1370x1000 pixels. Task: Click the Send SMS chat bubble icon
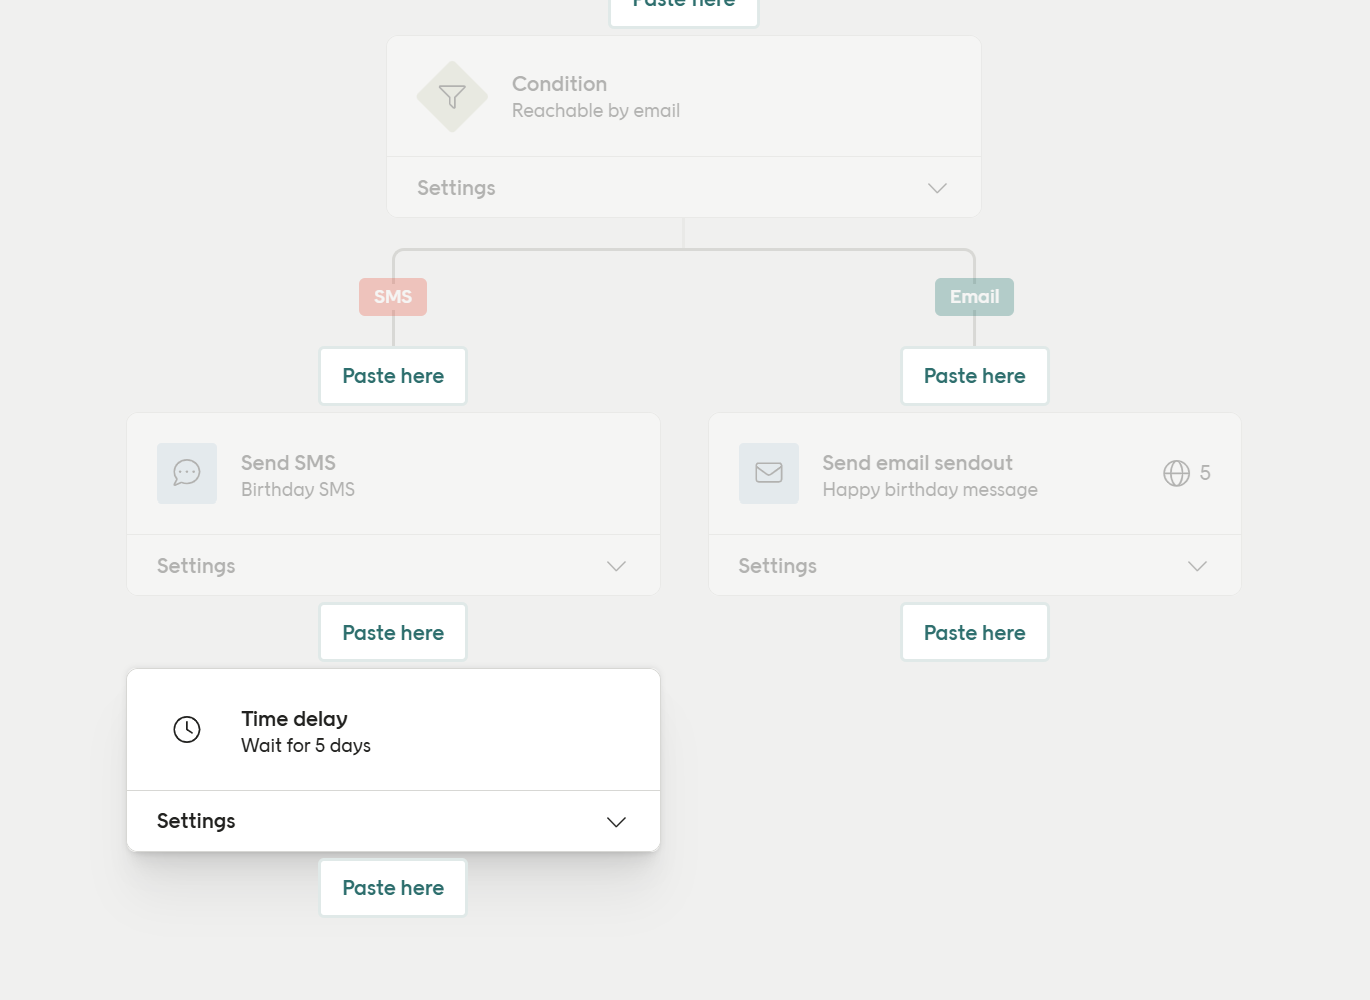pos(187,473)
